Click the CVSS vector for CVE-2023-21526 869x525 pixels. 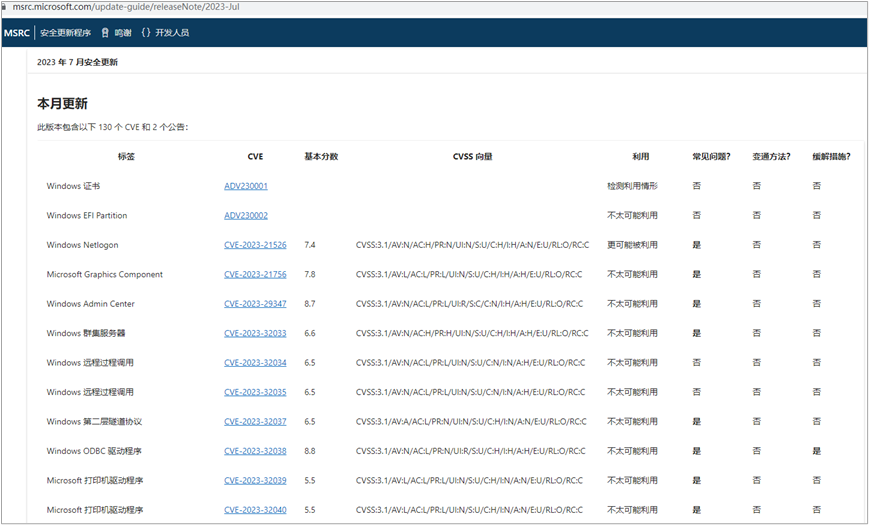[x=472, y=245]
